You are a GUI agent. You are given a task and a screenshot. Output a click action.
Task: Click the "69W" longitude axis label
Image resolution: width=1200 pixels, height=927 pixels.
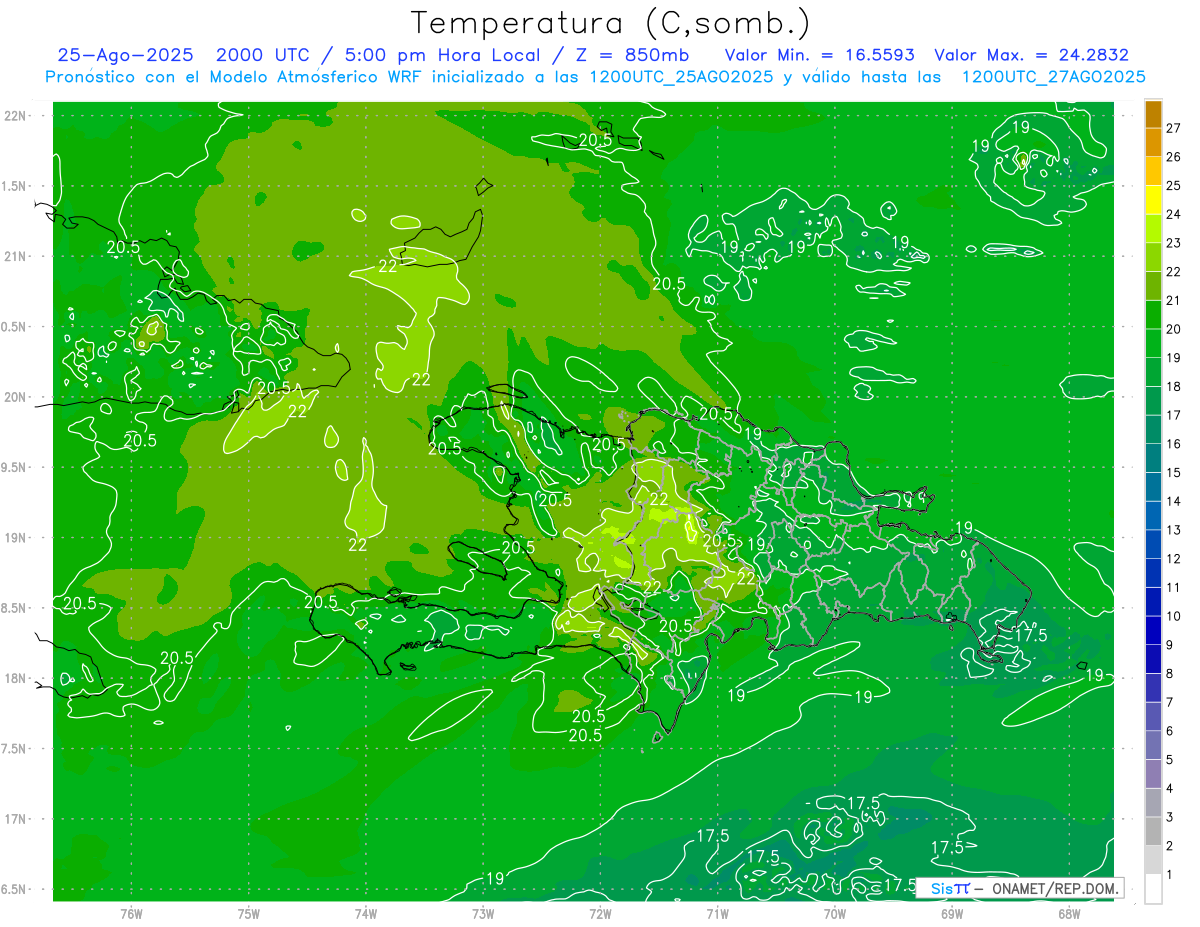[x=952, y=914]
